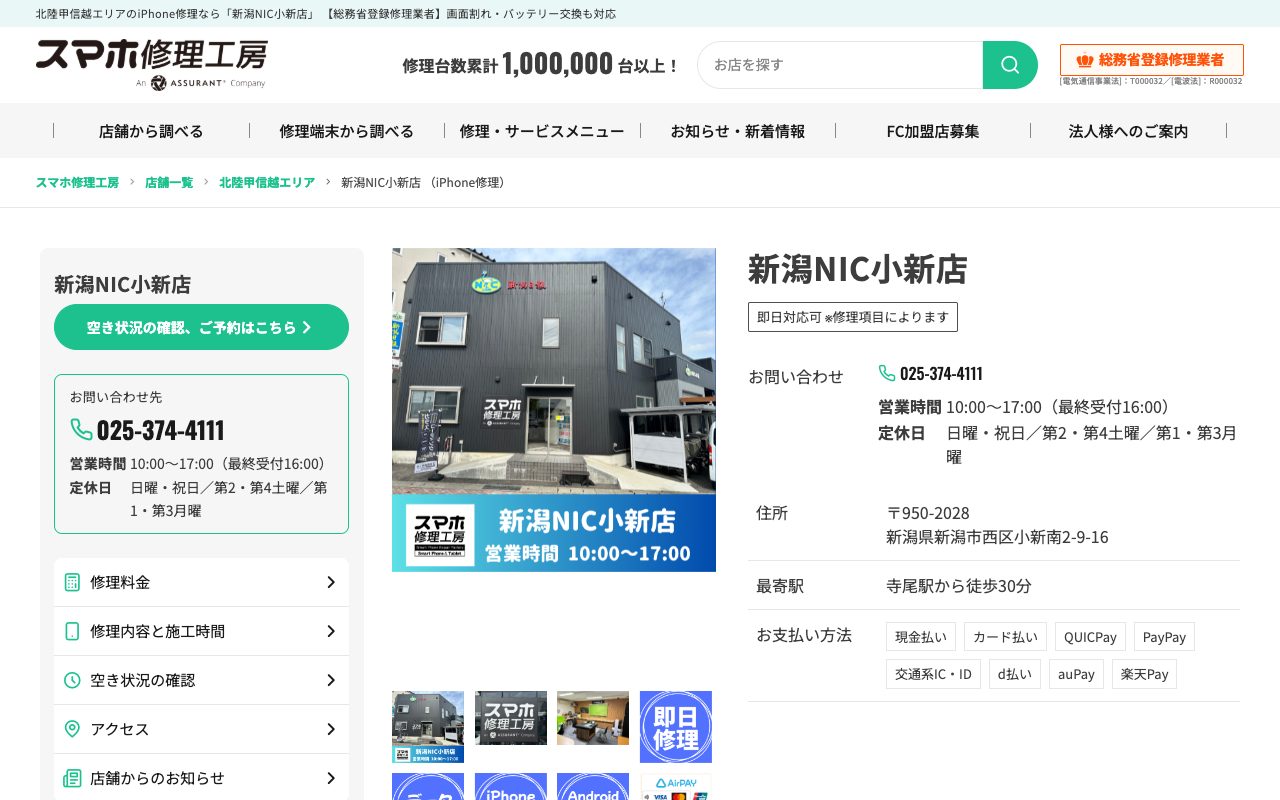
Task: Click the 楽天Pay payment tag
Action: click(x=1144, y=674)
